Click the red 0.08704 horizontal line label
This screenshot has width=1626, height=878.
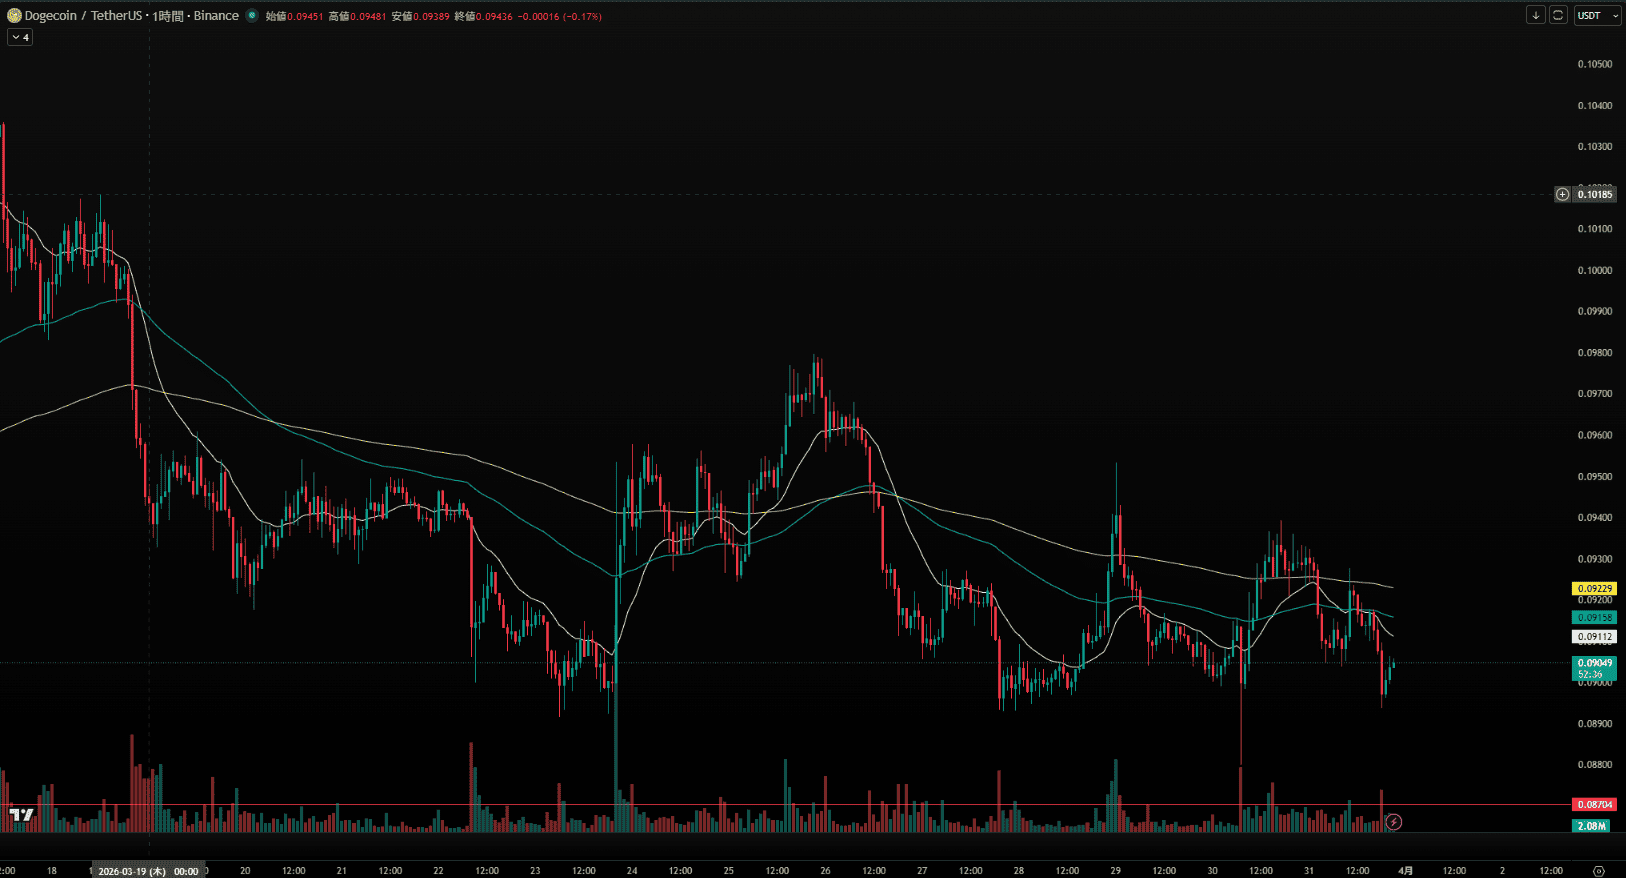click(x=1594, y=805)
